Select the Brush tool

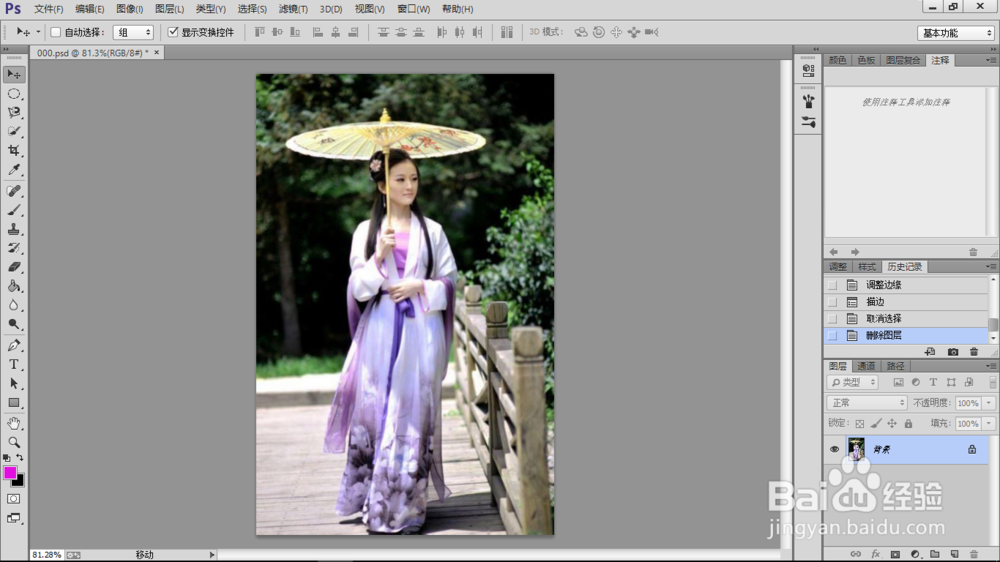coord(13,210)
